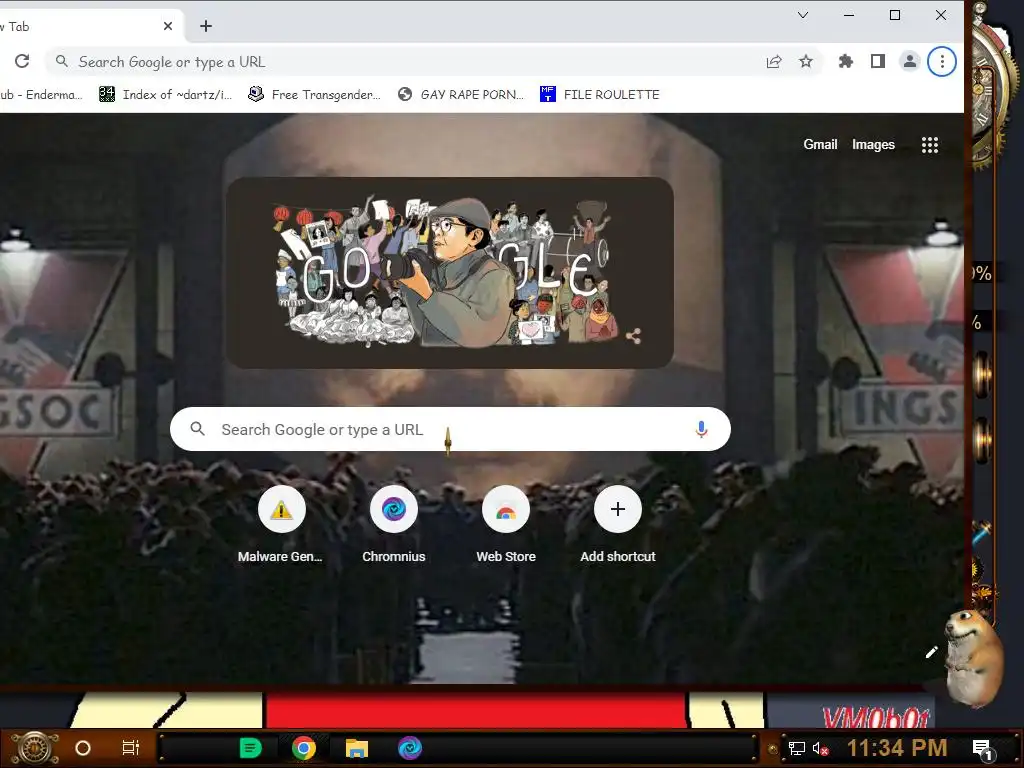Open the FILE ROULETTE bookmark

tap(600, 95)
